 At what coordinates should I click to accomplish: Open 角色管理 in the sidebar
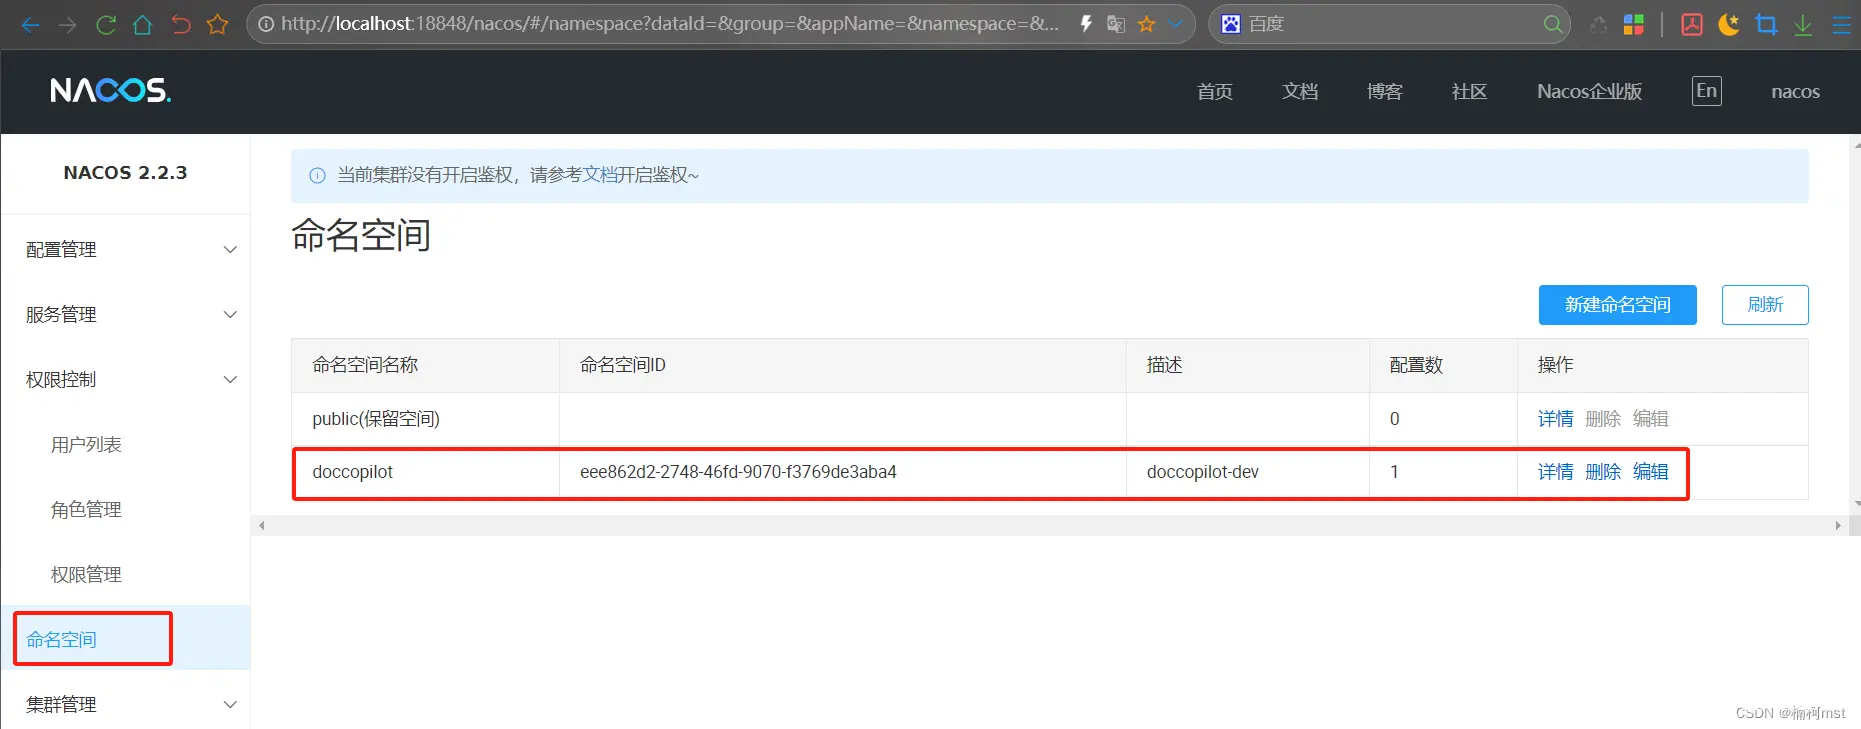[86, 510]
